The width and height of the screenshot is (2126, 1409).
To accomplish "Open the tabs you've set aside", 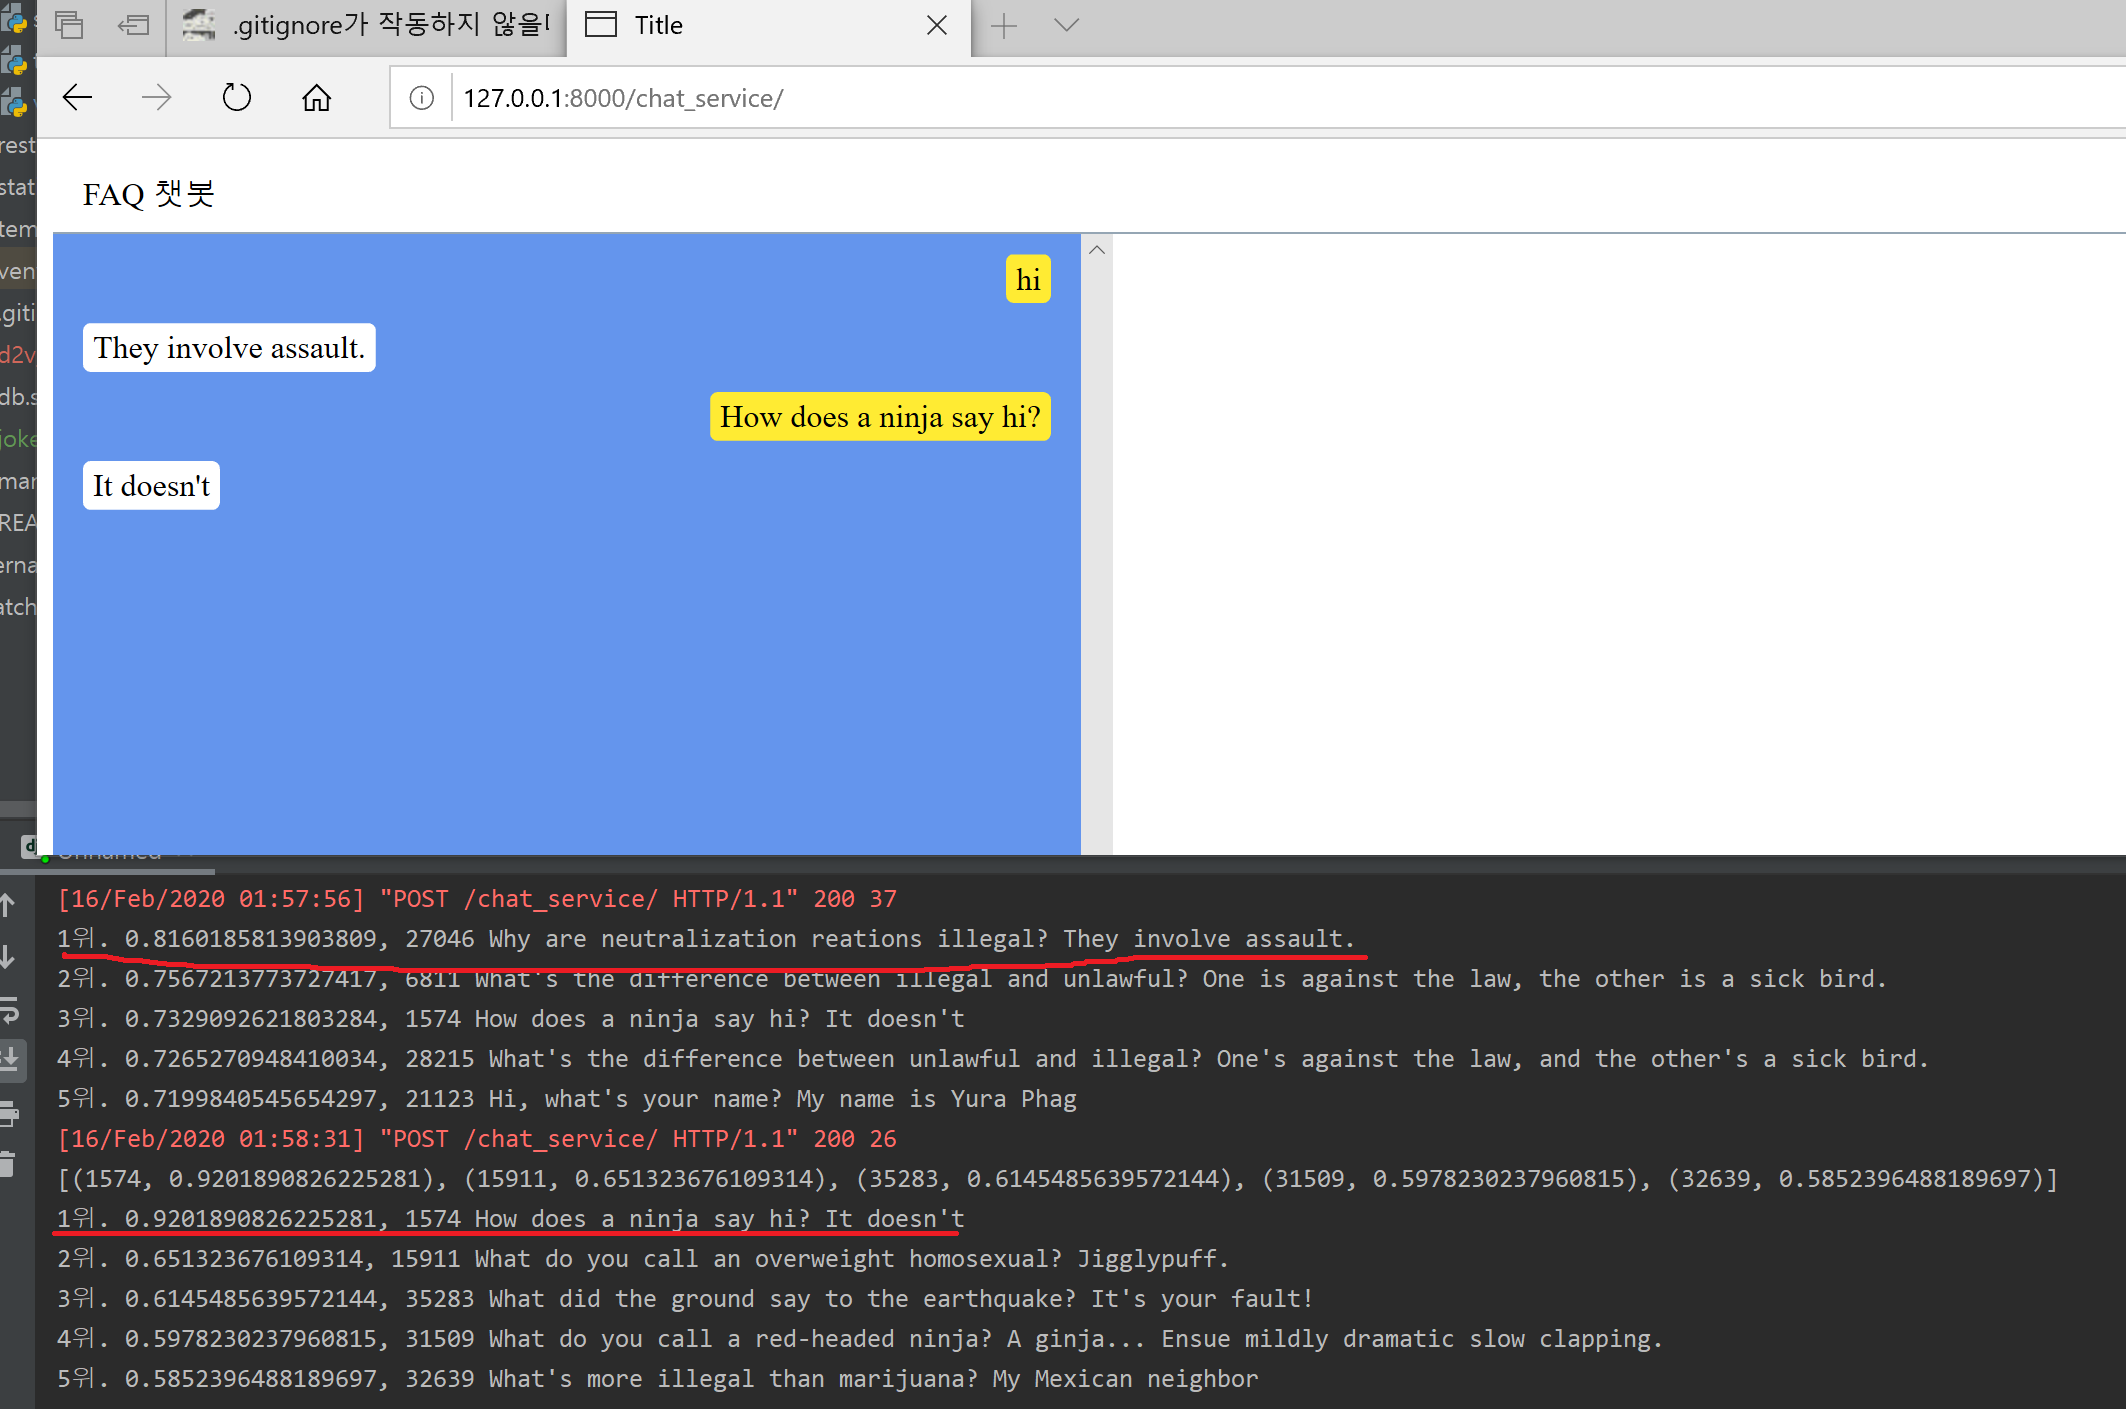I will pyautogui.click(x=69, y=25).
